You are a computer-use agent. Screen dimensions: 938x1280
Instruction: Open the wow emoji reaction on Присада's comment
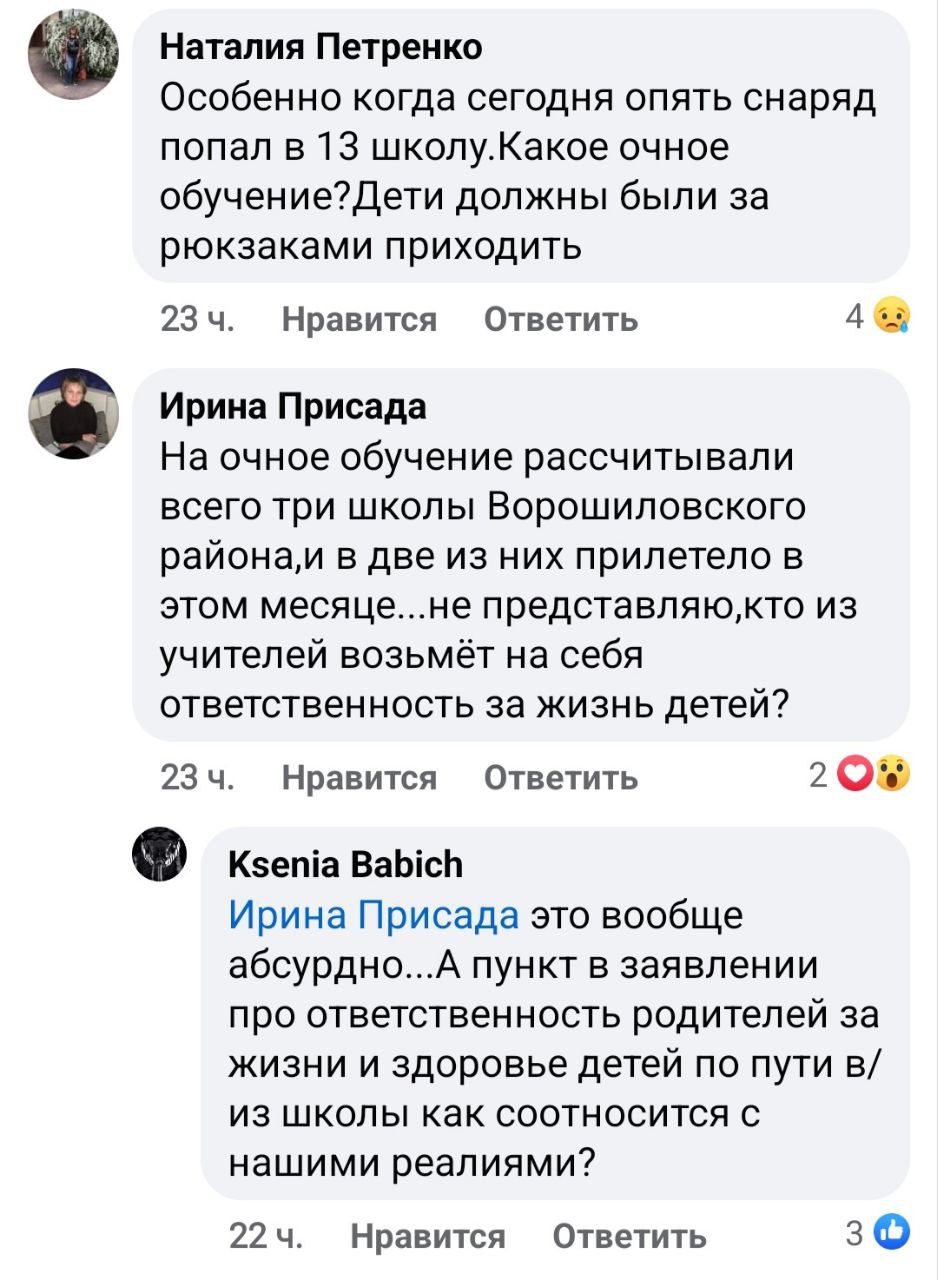(x=893, y=776)
